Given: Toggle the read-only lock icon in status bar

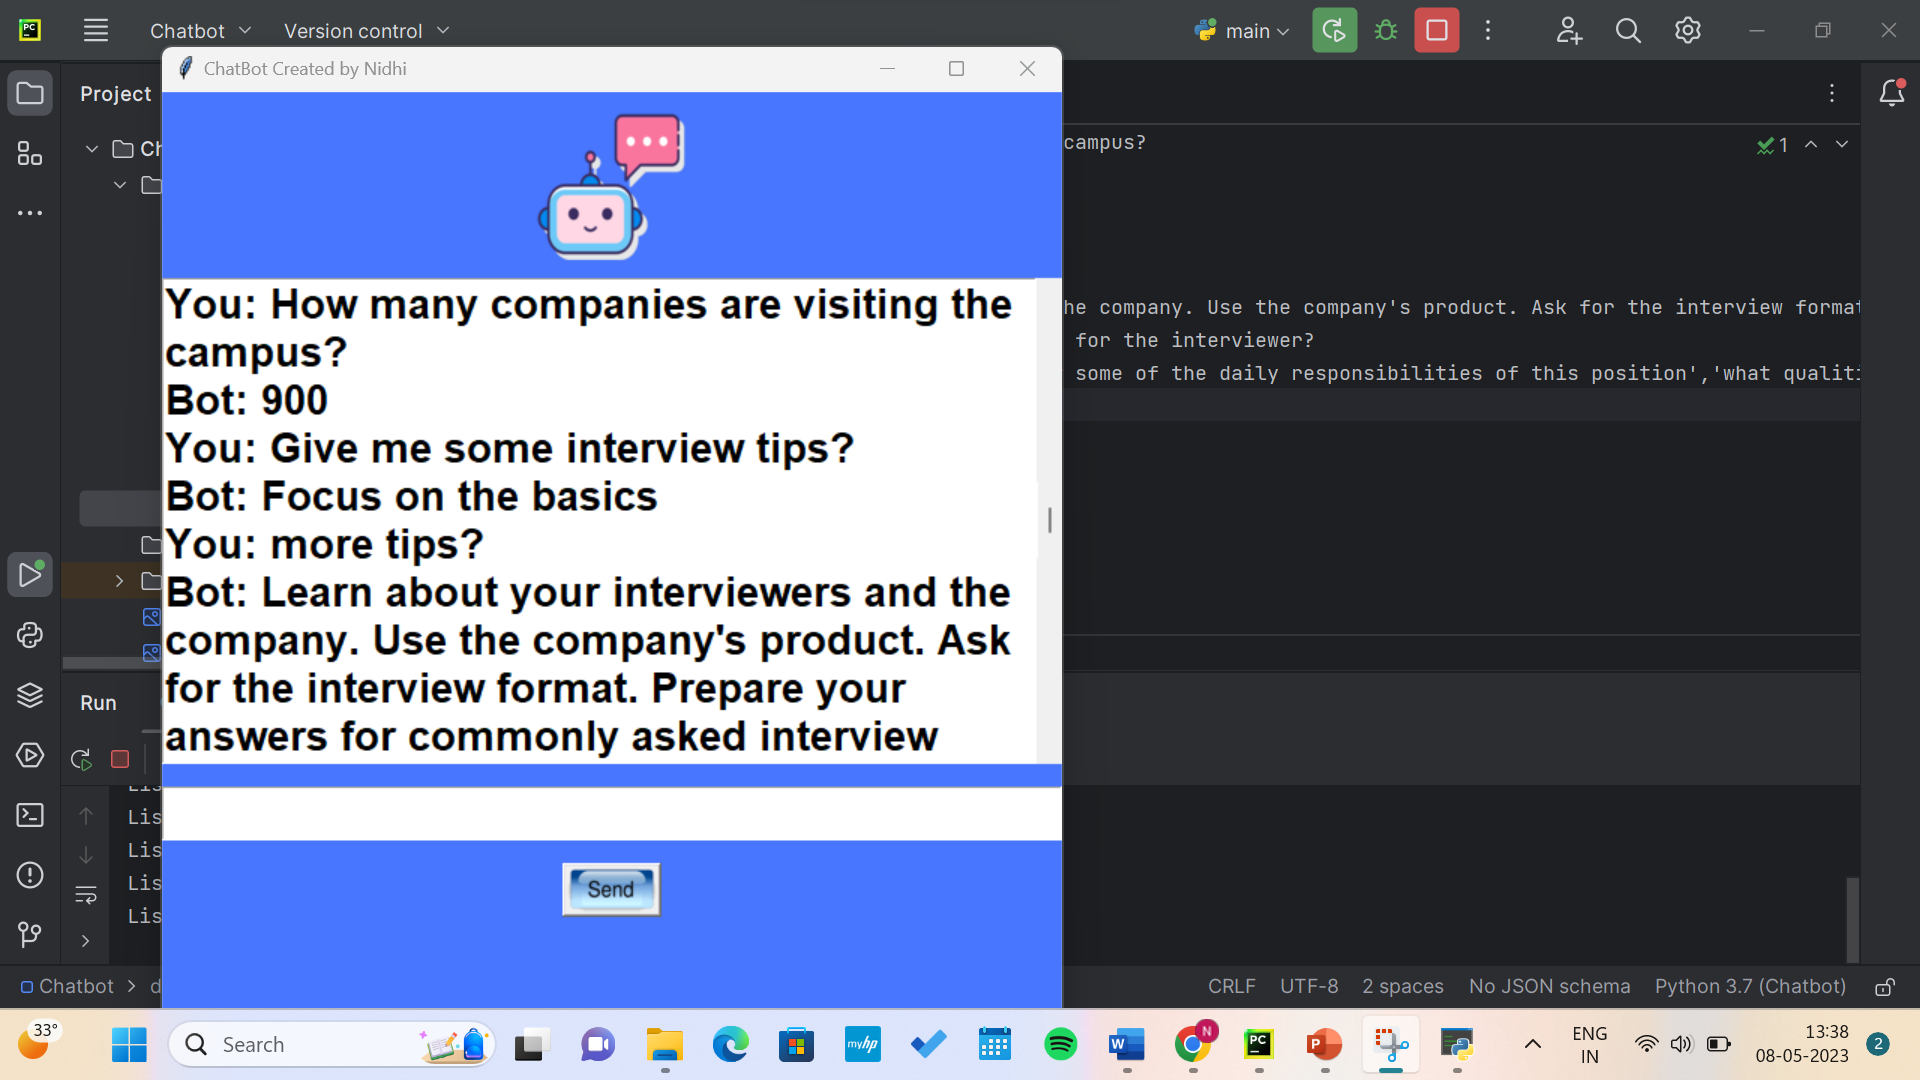Looking at the screenshot, I should pyautogui.click(x=1885, y=987).
